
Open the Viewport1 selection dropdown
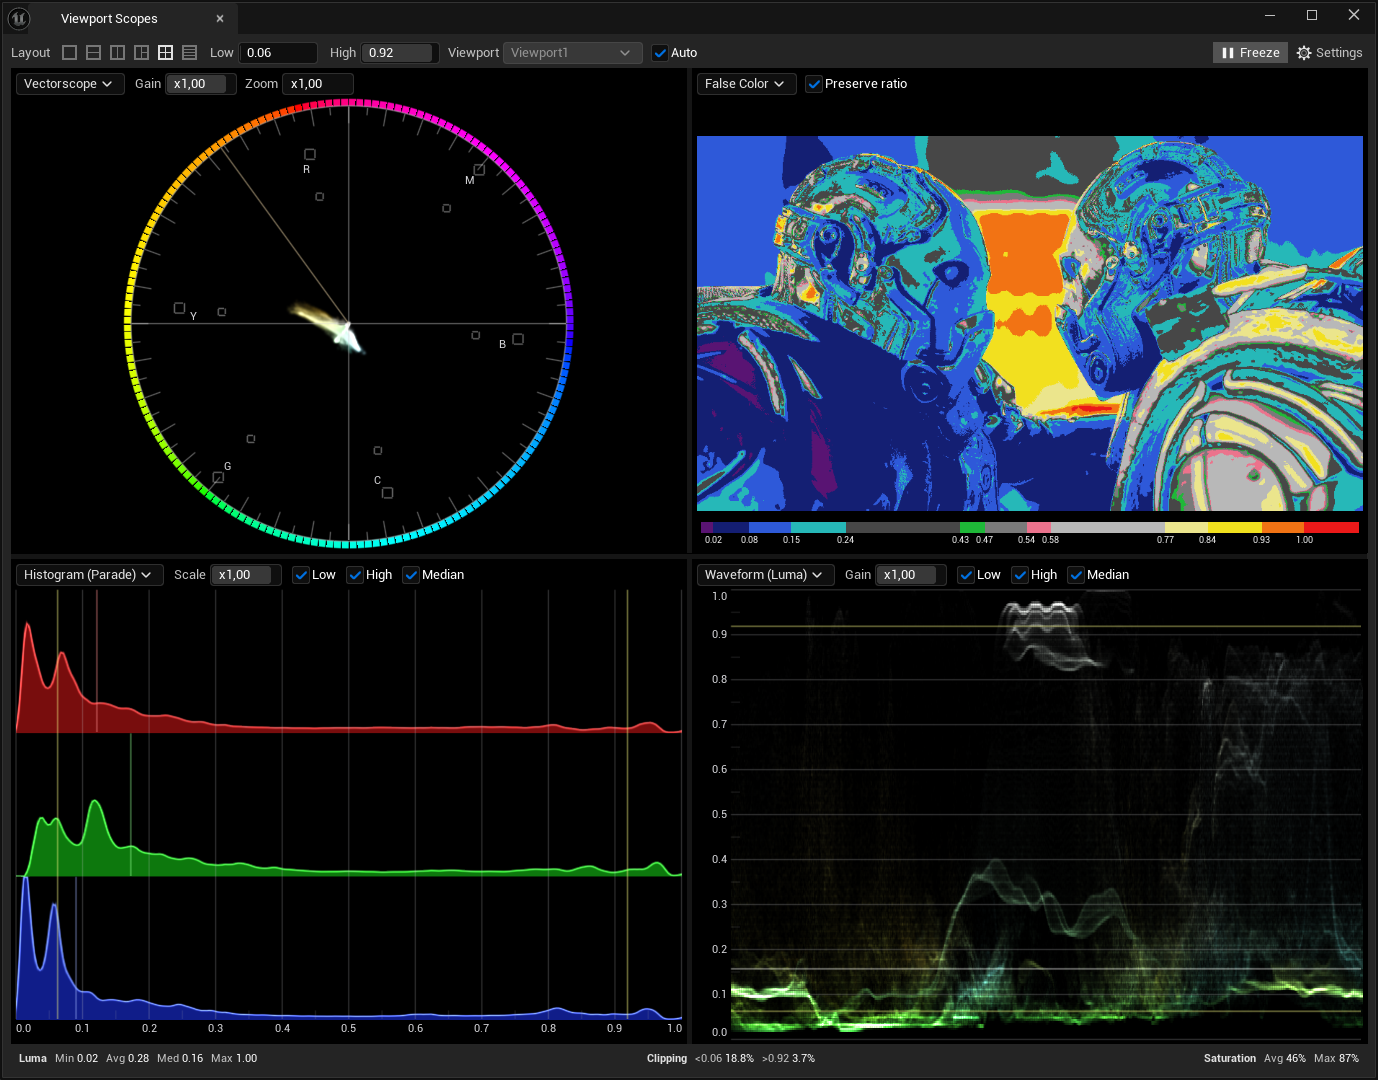(x=572, y=53)
